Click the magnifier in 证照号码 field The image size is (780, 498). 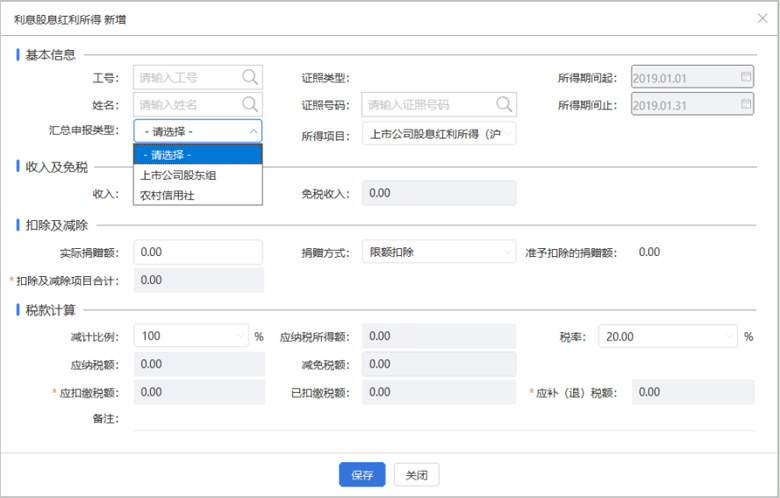pos(503,104)
